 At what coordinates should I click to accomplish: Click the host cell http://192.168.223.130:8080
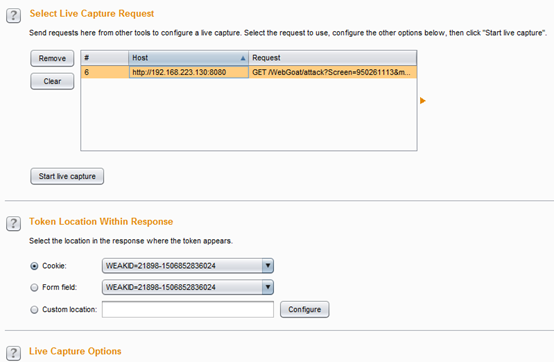pos(189,72)
